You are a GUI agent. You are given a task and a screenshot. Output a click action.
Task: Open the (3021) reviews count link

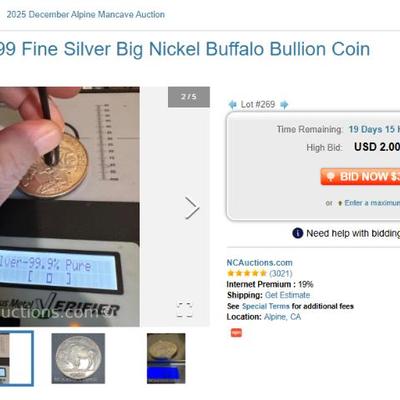pyautogui.click(x=281, y=273)
